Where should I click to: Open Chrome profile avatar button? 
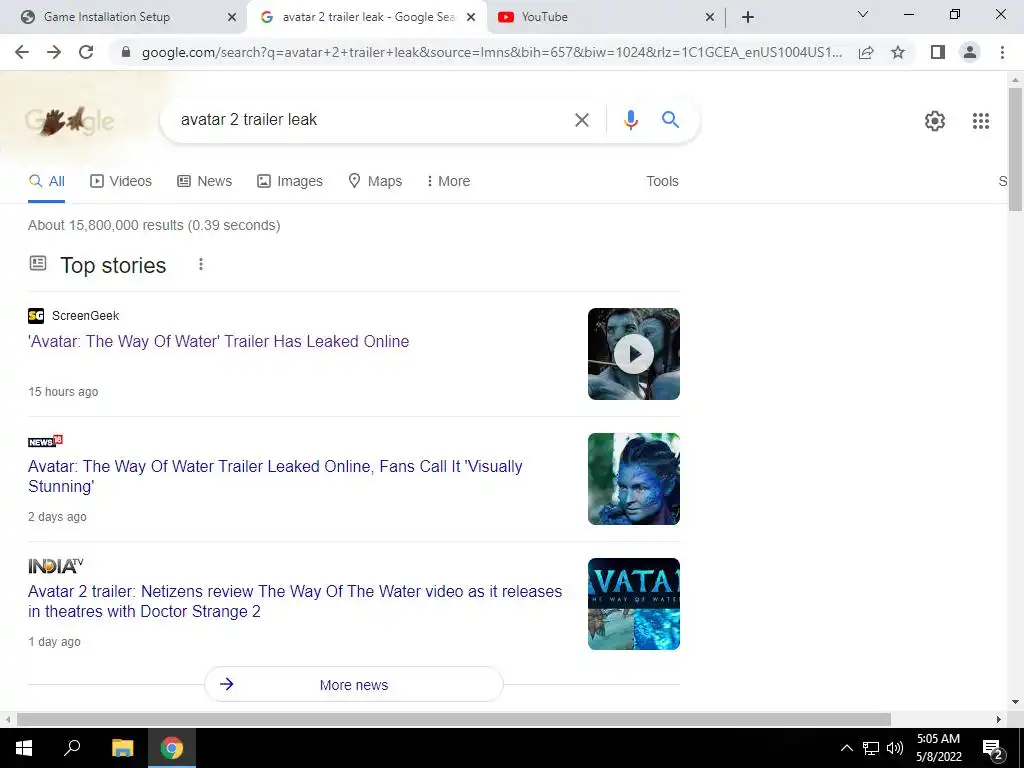[x=970, y=52]
